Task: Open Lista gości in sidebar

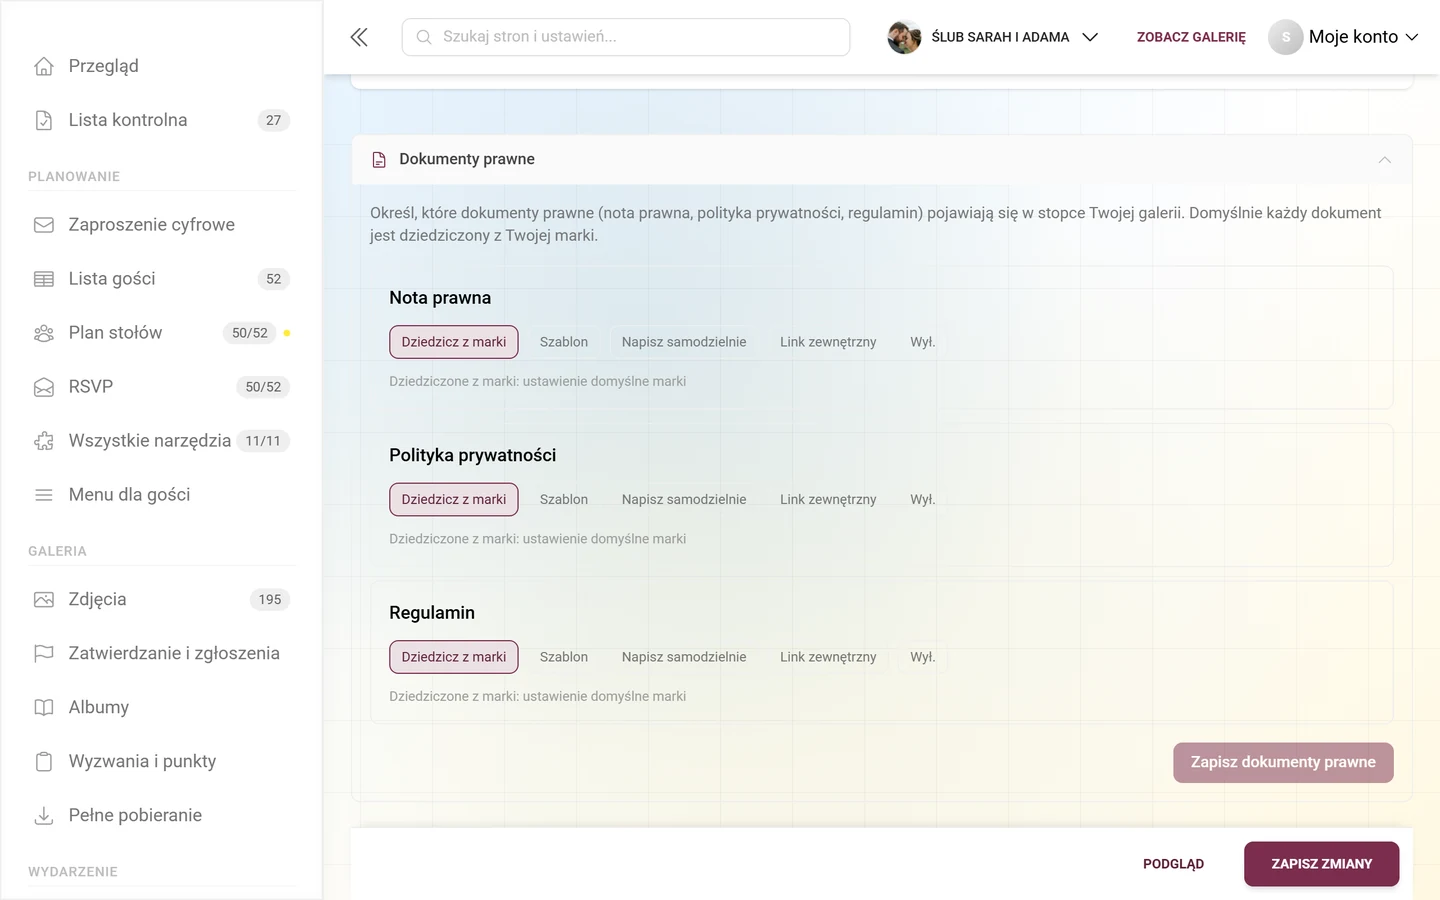Action: [x=161, y=279]
